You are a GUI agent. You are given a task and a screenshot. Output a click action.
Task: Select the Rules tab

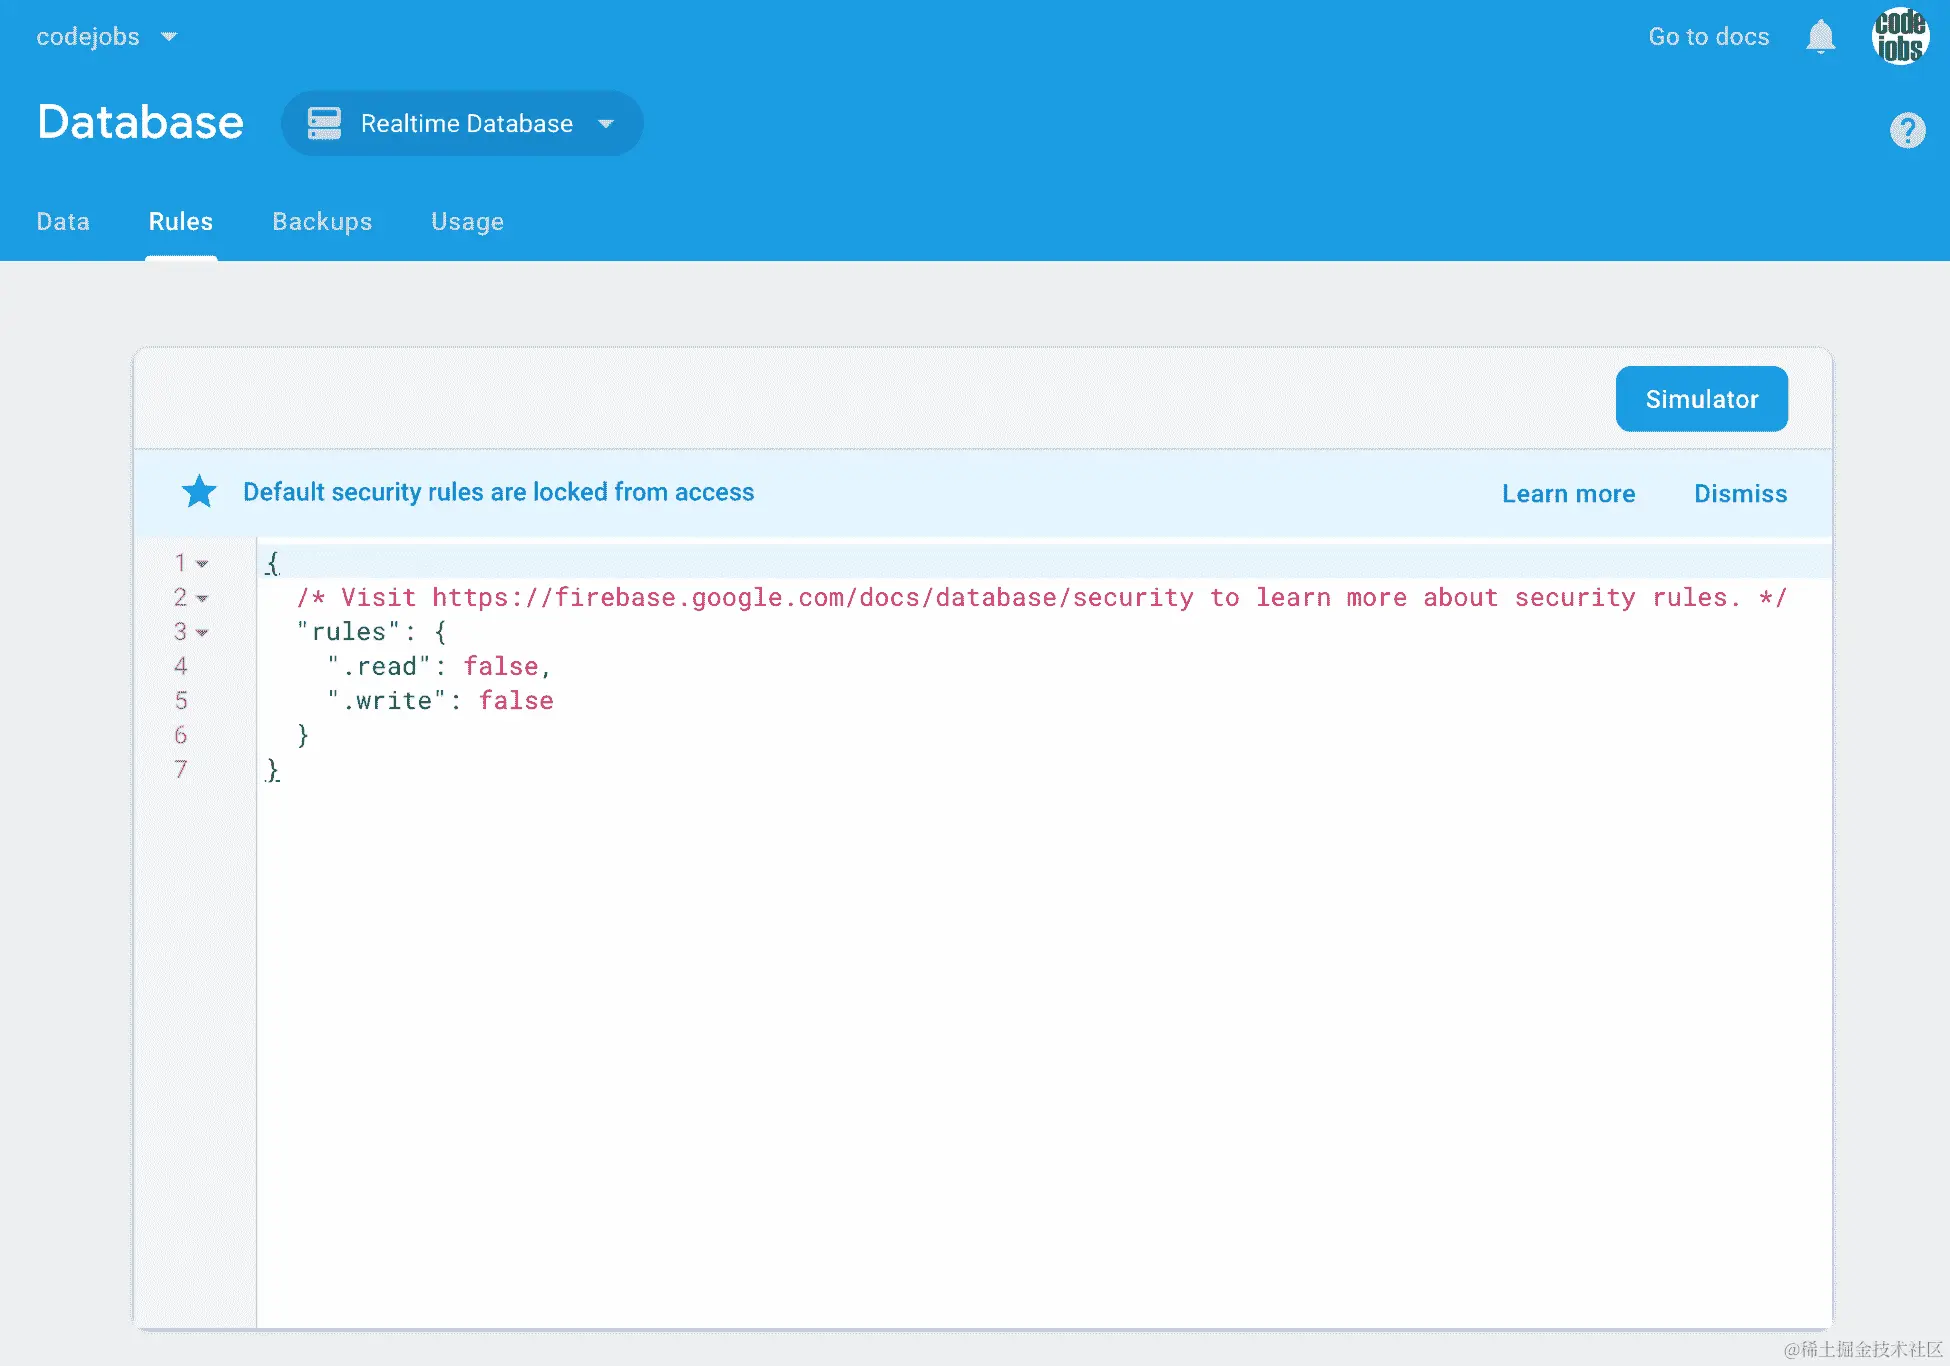[x=181, y=221]
